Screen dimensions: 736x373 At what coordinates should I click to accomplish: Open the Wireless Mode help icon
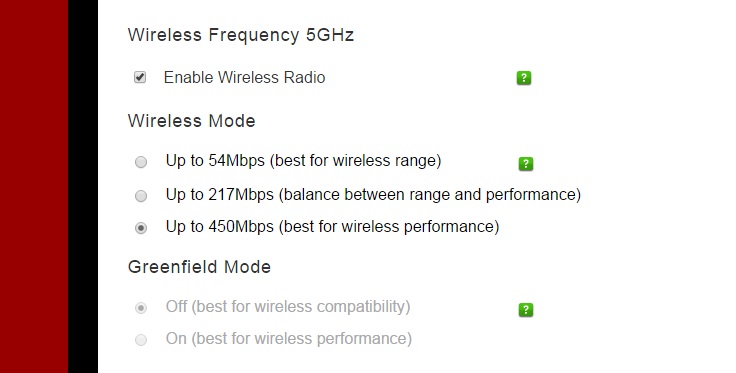(x=526, y=164)
